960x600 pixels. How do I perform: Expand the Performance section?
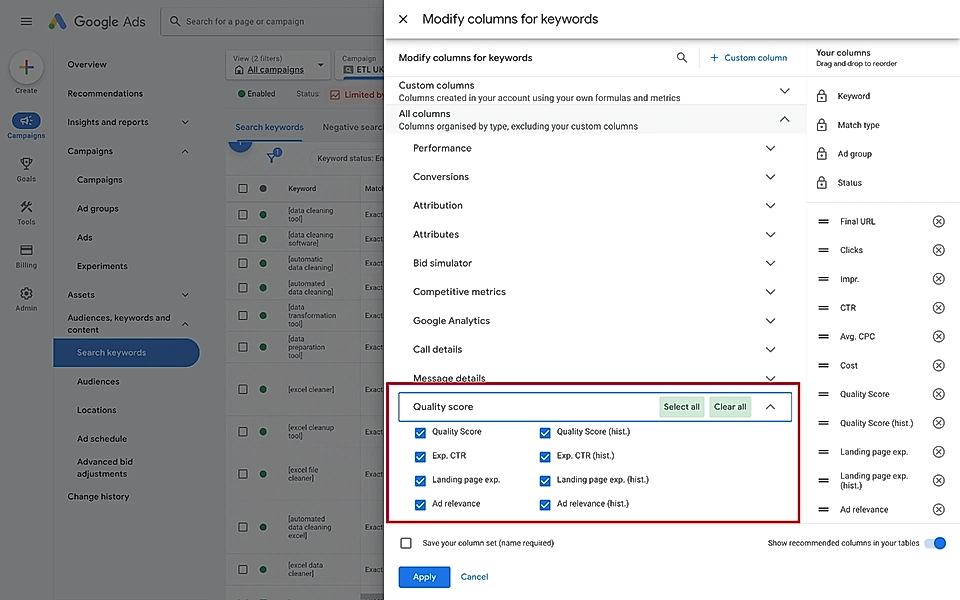pyautogui.click(x=770, y=147)
